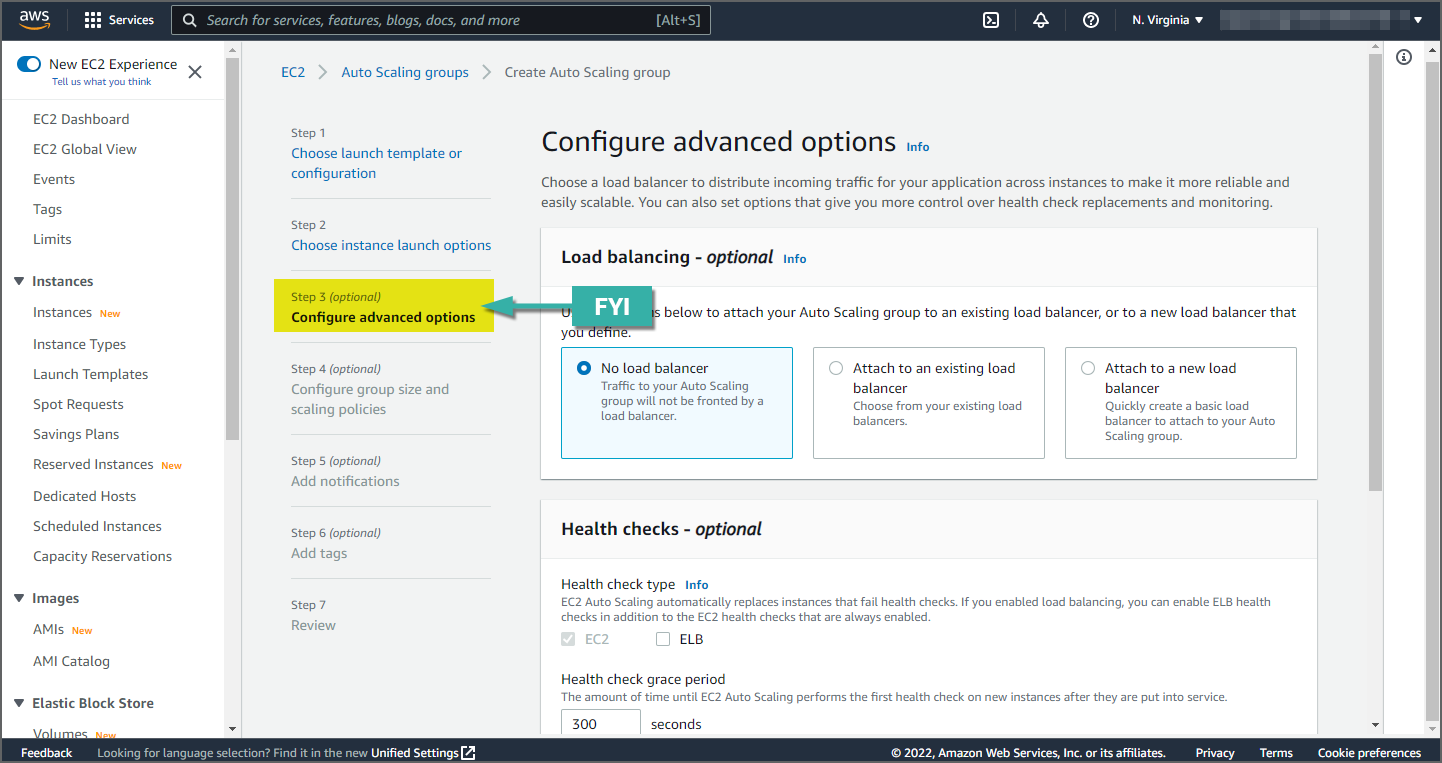
Task: Open the N. Virginia region dropdown
Action: point(1167,20)
